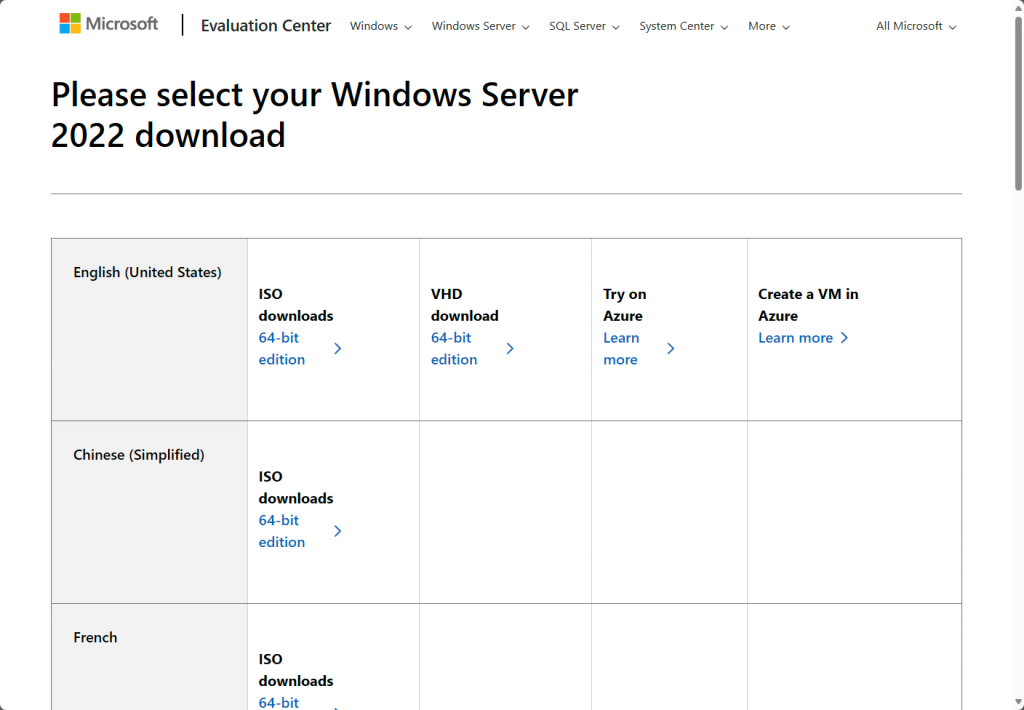Click the Microsoft logo
This screenshot has height=710, width=1024.
tap(108, 24)
